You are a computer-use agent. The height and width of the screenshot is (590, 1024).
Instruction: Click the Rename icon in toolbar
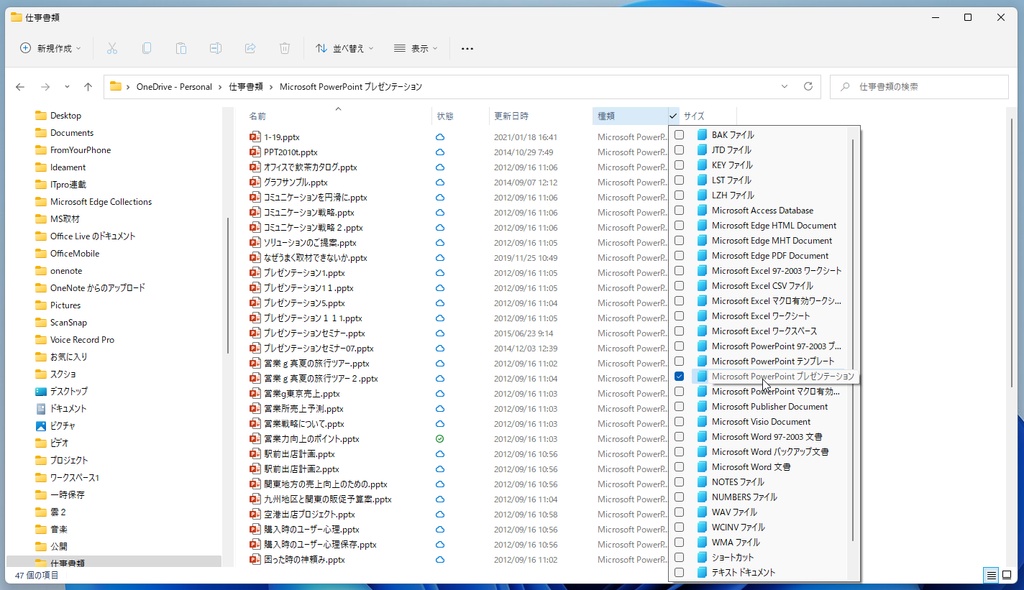point(216,48)
